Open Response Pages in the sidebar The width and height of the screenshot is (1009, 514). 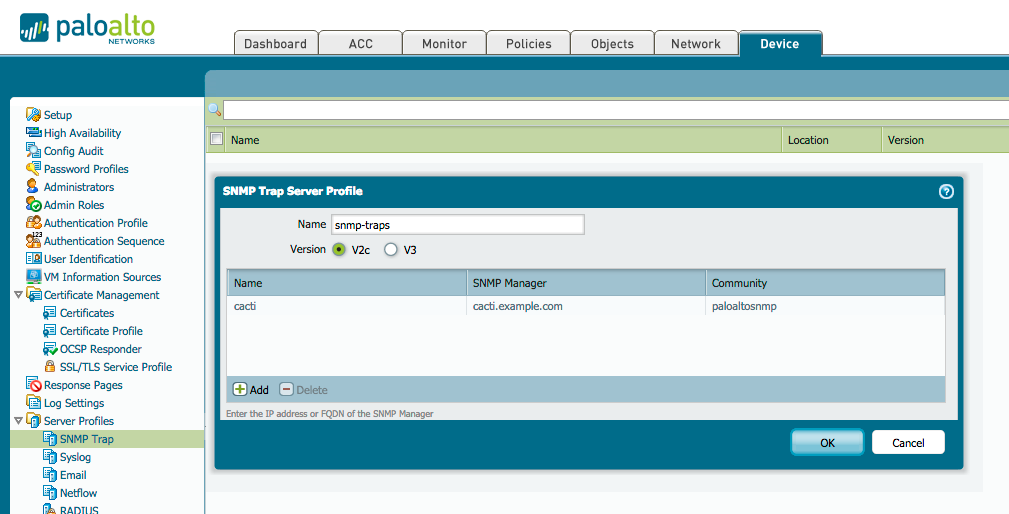point(83,385)
